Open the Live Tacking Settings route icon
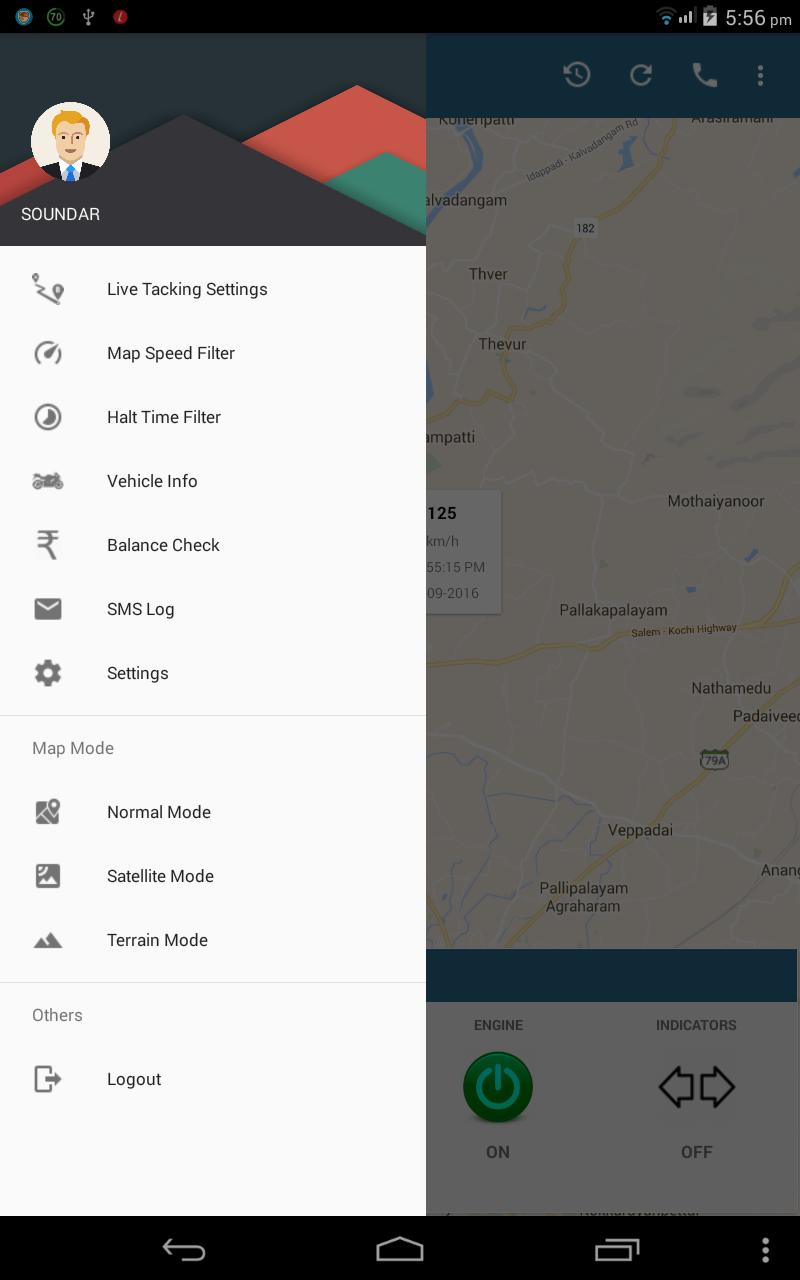 click(x=48, y=289)
